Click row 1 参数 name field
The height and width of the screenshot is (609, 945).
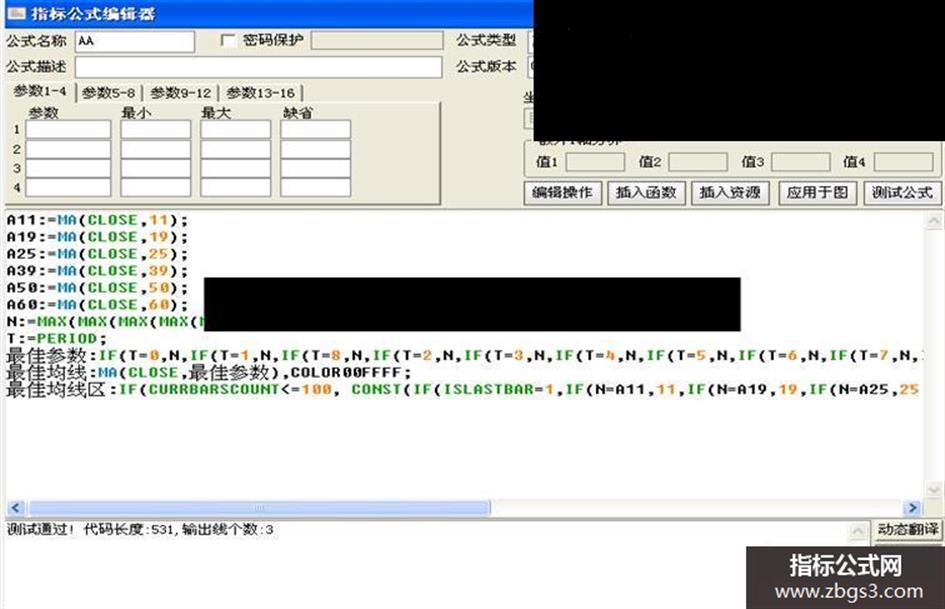[68, 130]
